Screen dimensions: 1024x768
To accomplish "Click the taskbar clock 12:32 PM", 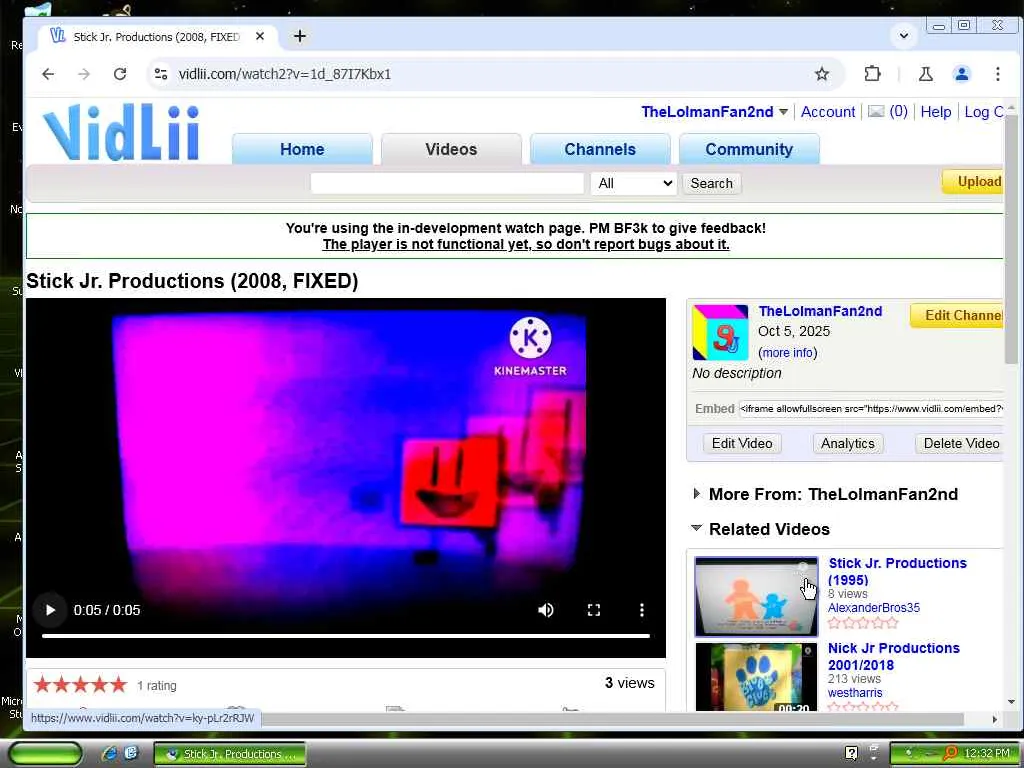I will [987, 754].
